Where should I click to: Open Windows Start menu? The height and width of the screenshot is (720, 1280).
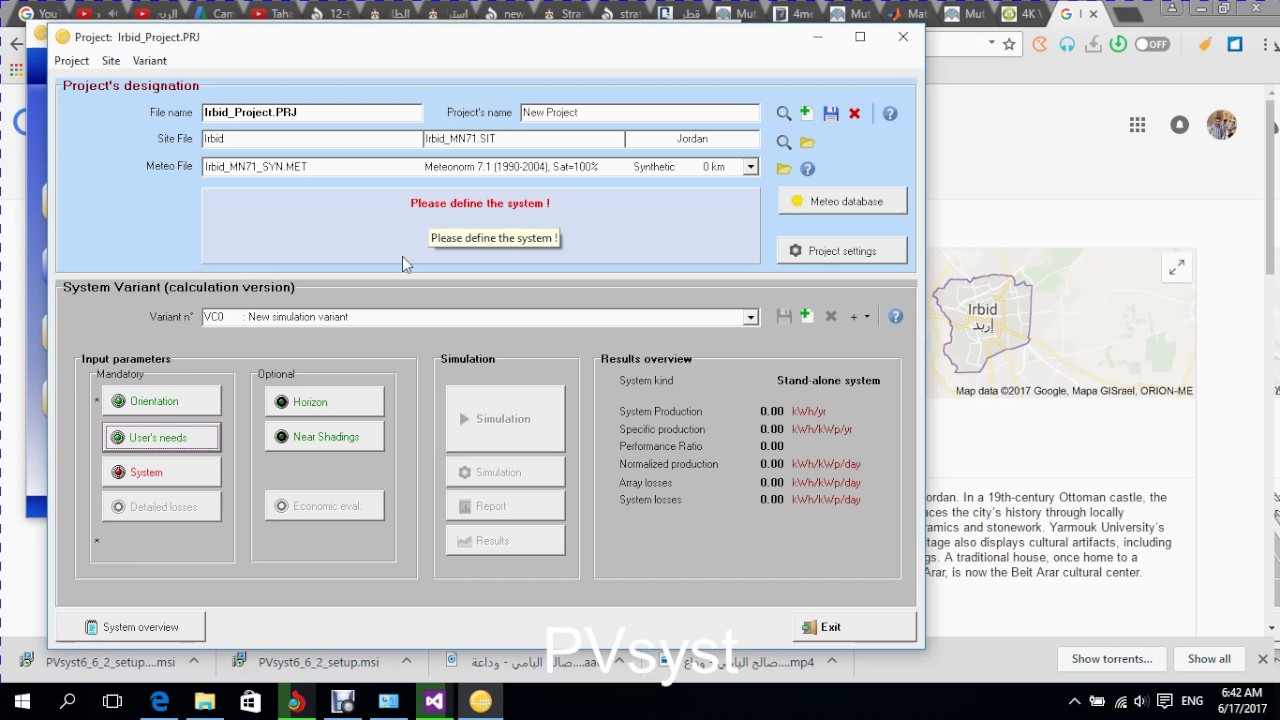click(x=22, y=701)
